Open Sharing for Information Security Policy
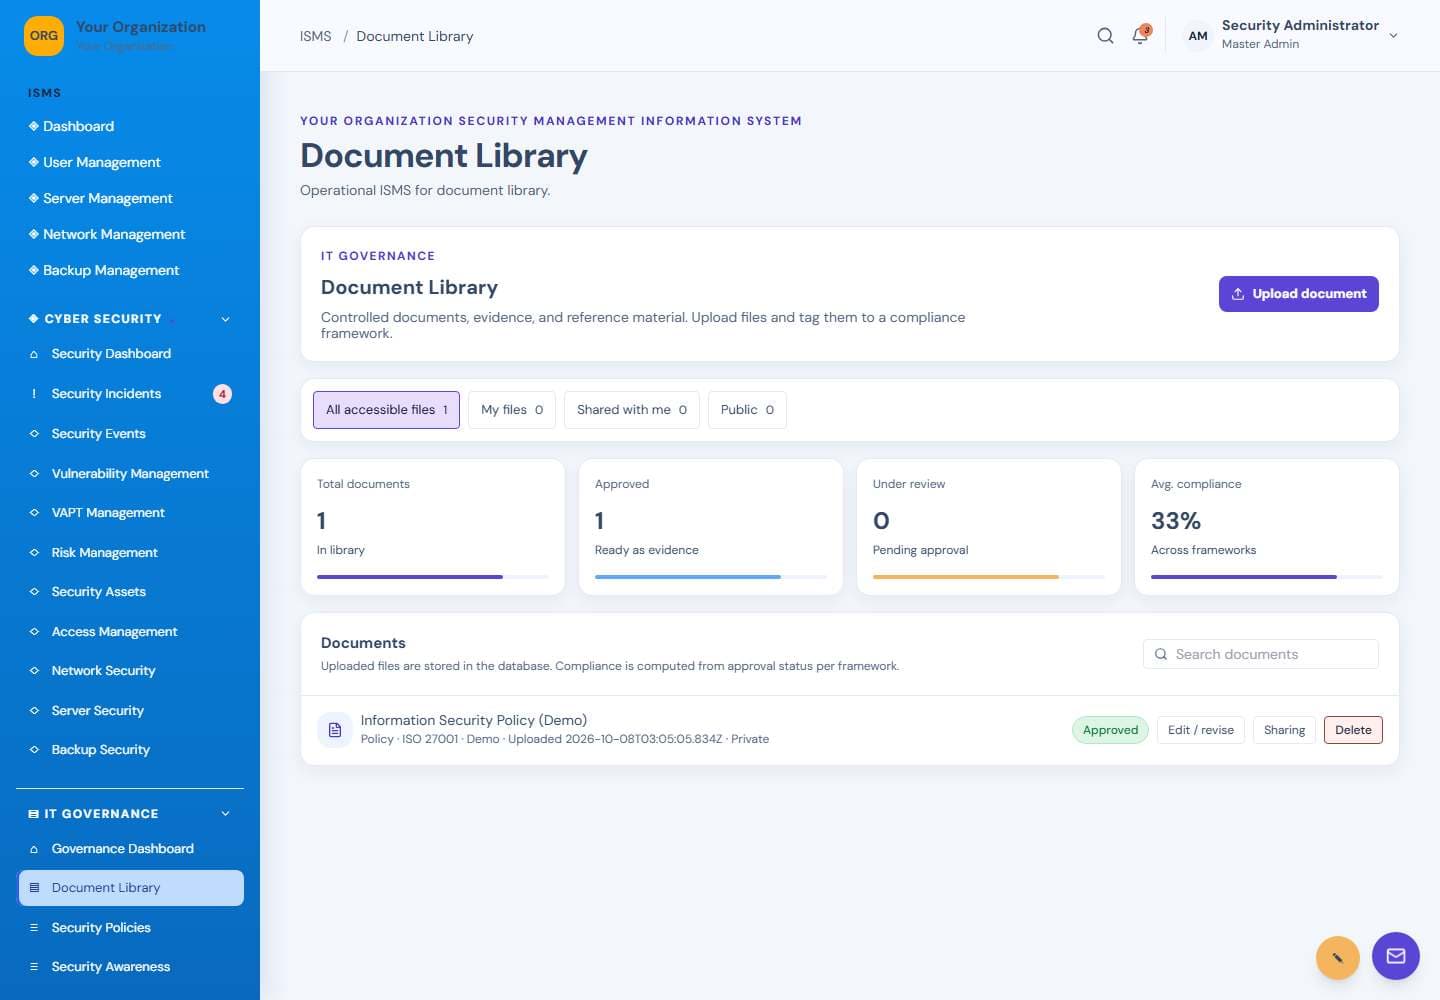This screenshot has height=1000, width=1440. click(x=1284, y=730)
